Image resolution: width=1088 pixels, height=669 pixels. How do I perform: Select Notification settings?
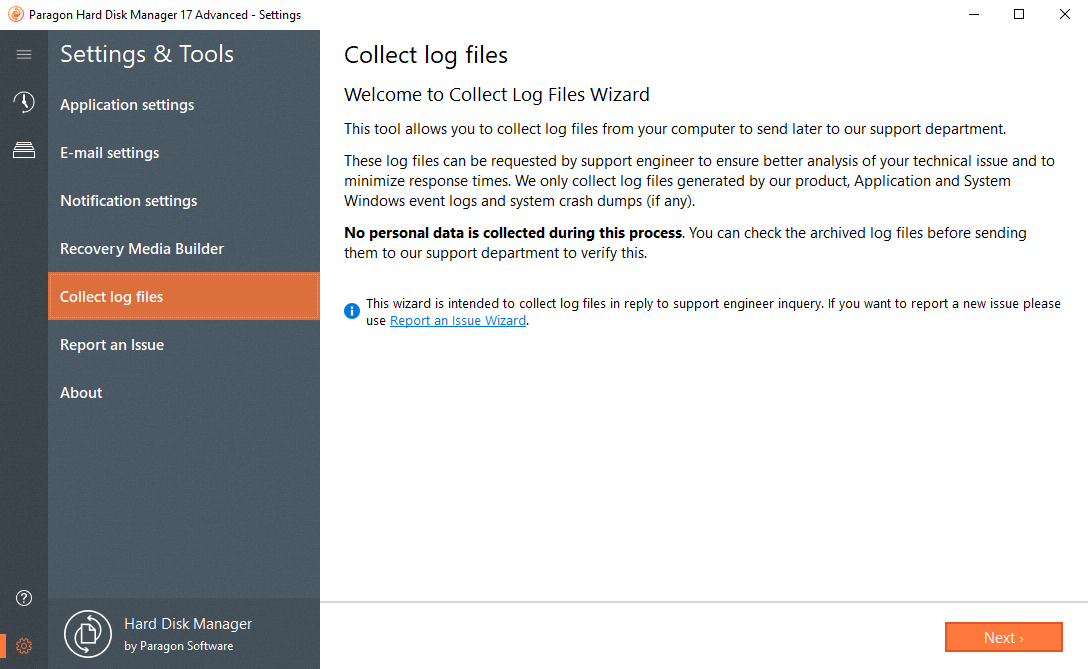(128, 200)
